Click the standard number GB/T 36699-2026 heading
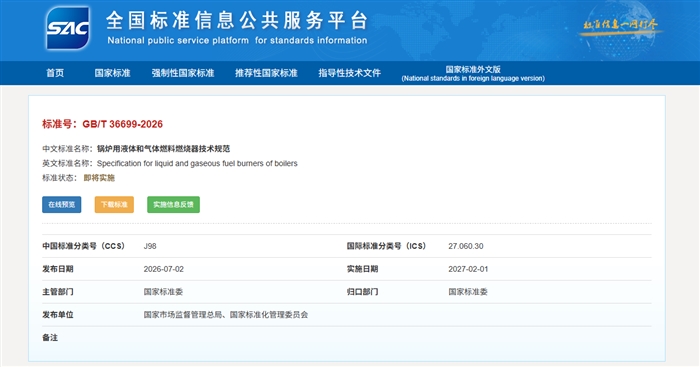This screenshot has height=367, width=700. (103, 124)
